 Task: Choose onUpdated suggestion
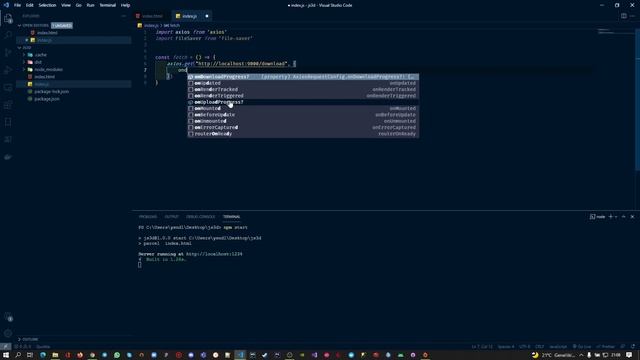(303, 83)
